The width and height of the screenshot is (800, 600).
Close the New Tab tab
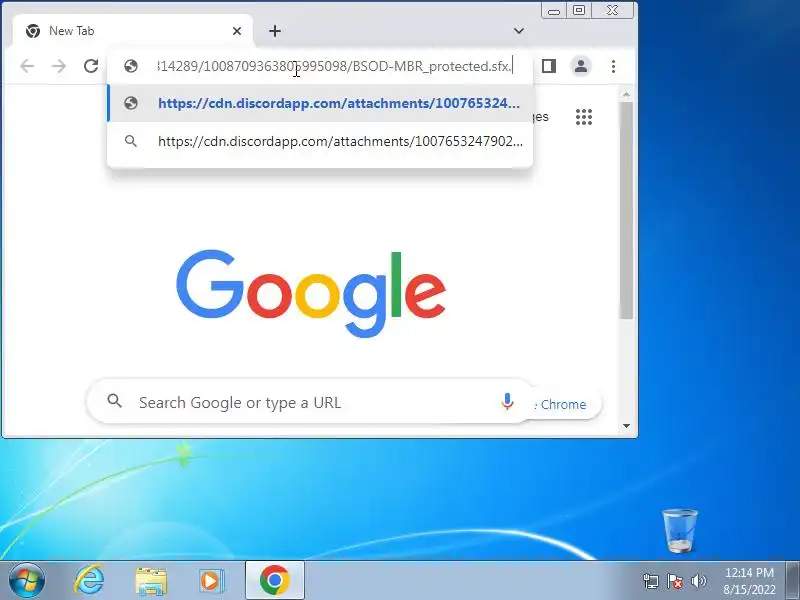click(237, 31)
